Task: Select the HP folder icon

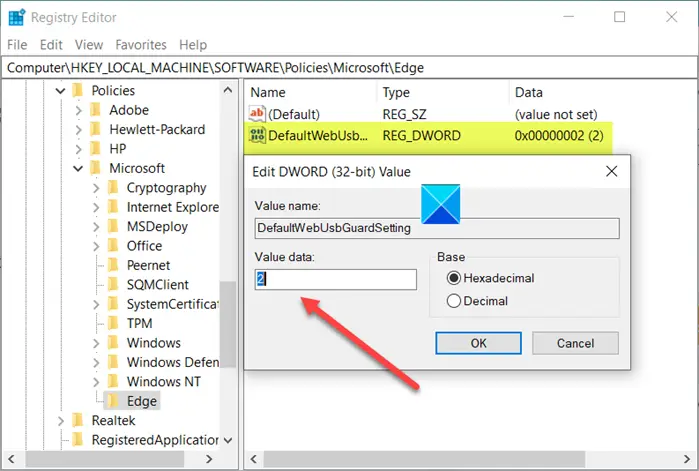Action: click(x=95, y=148)
